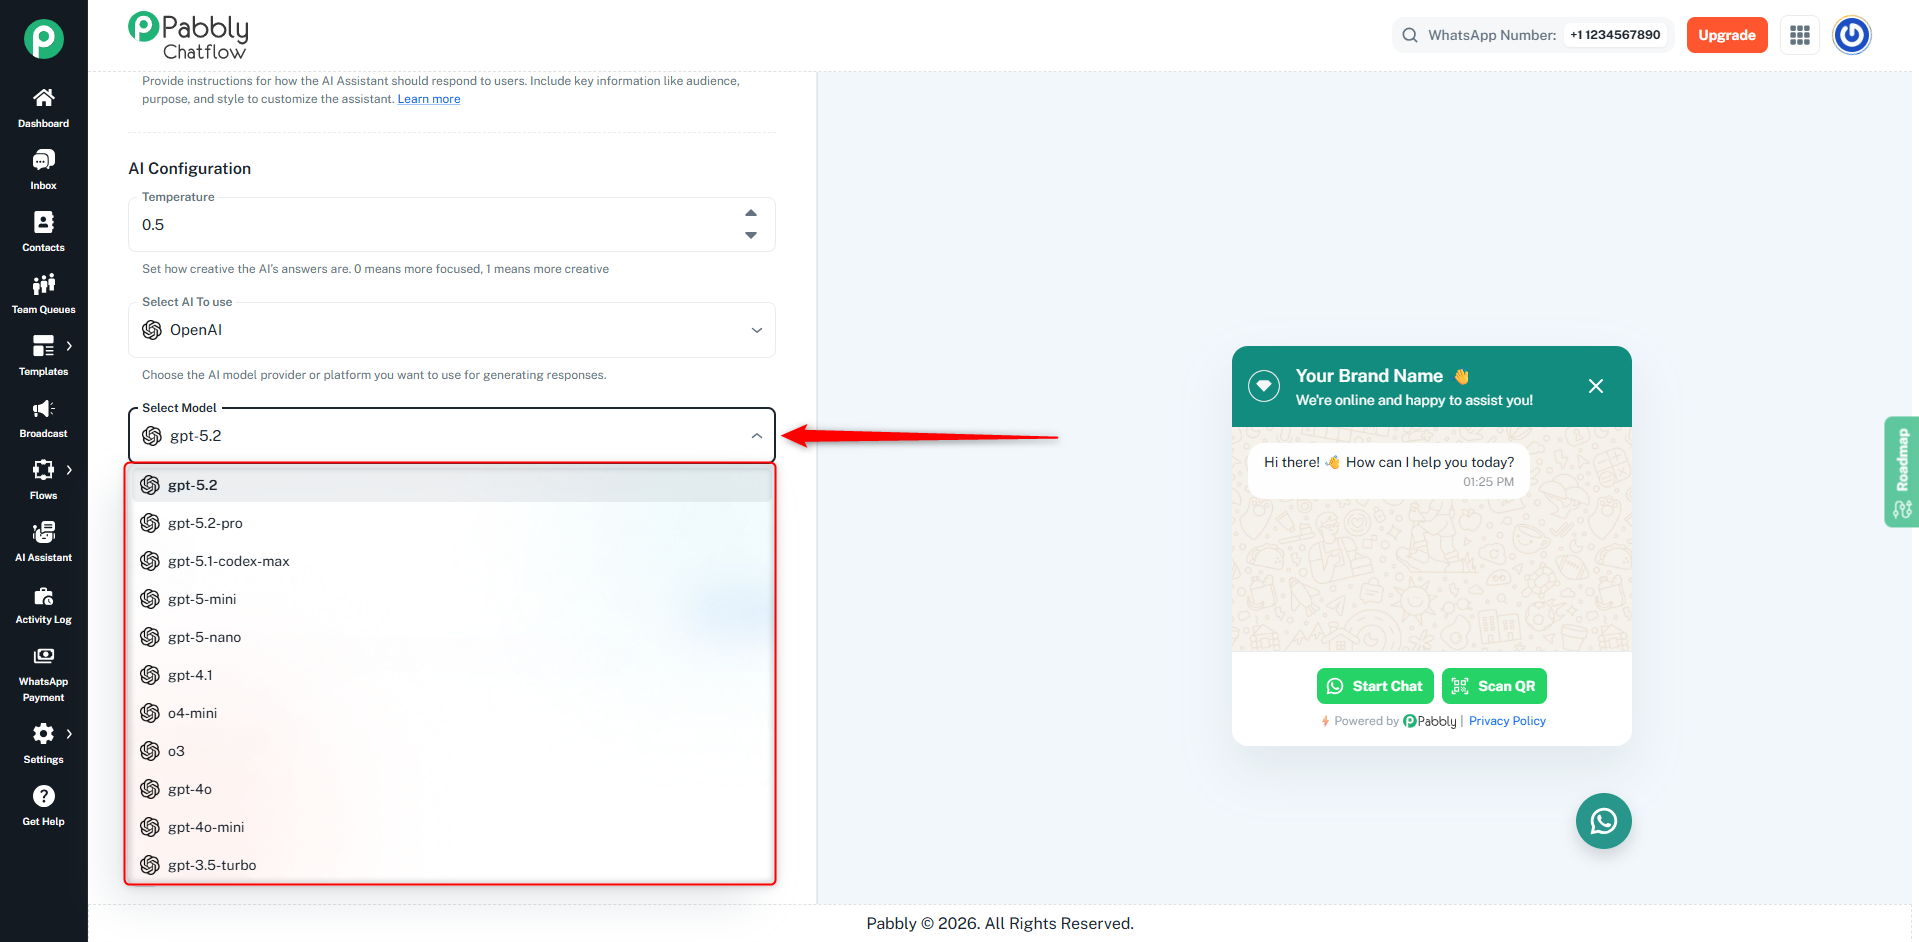Select gpt-5.2-pro model option

(x=452, y=523)
